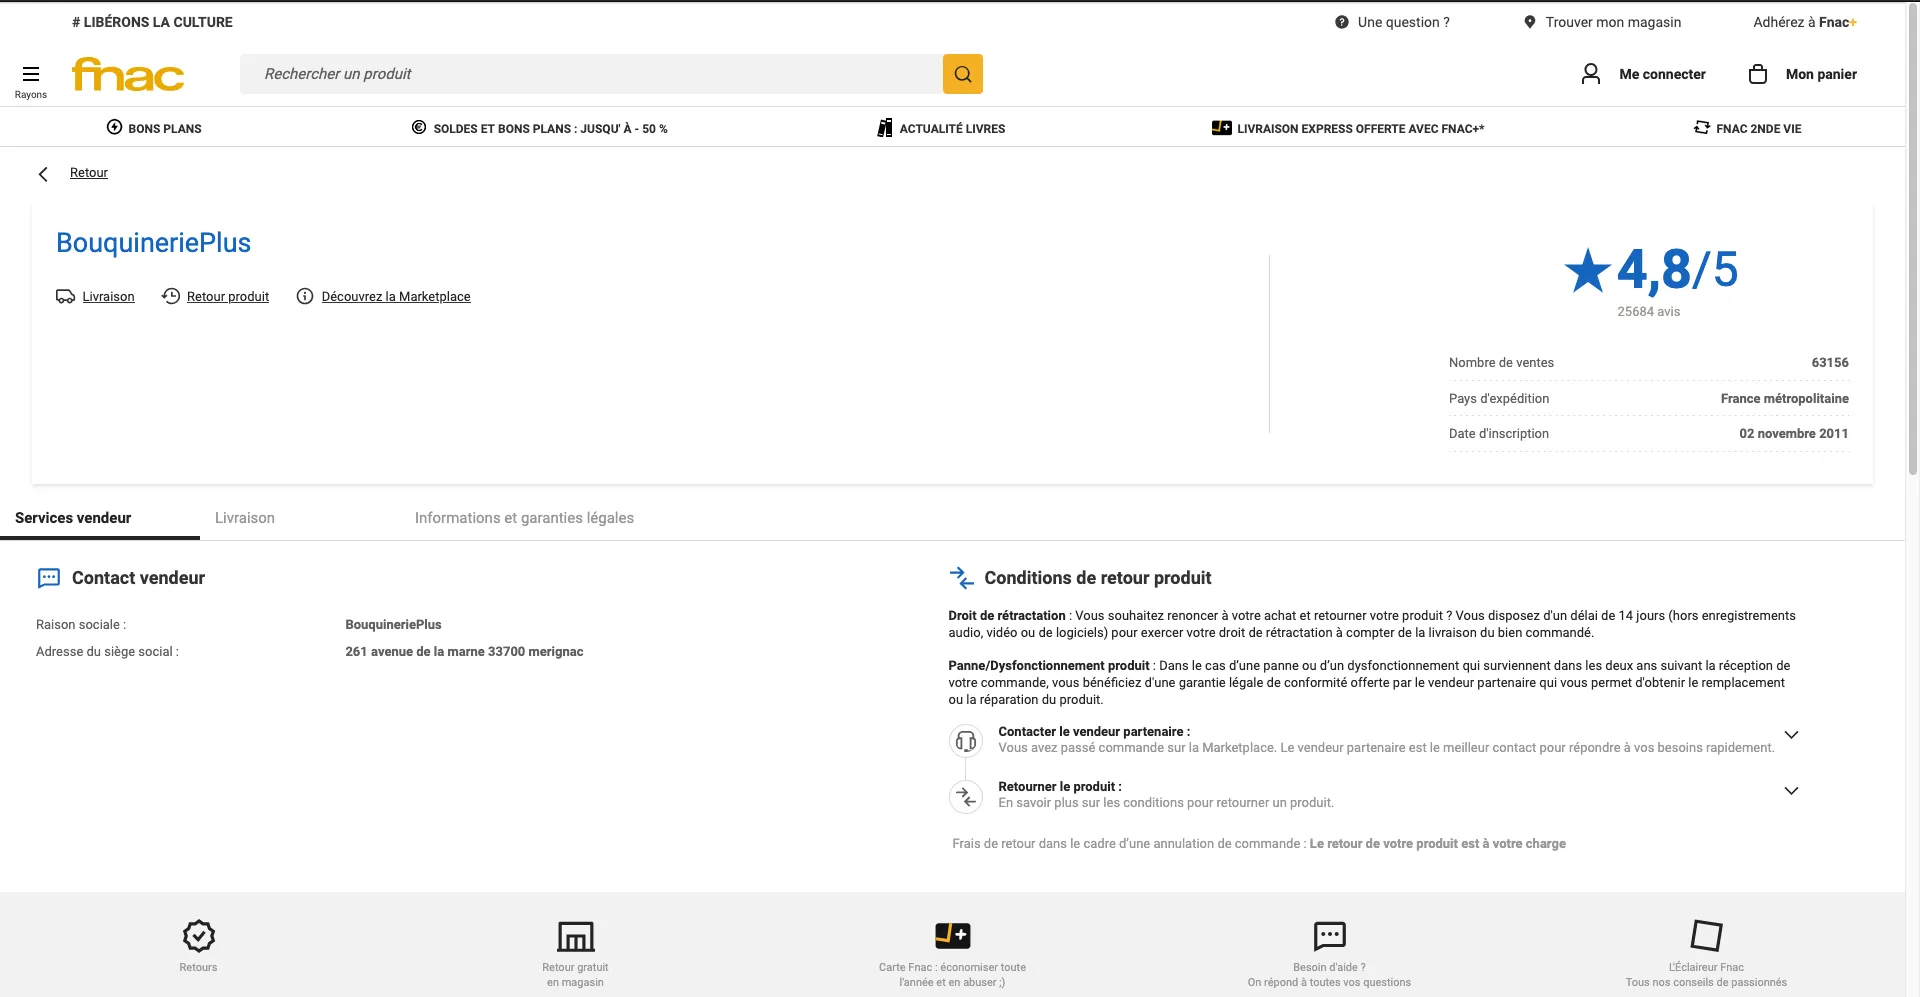This screenshot has height=997, width=1920.
Task: Open the Rayons hamburger menu
Action: pos(31,74)
